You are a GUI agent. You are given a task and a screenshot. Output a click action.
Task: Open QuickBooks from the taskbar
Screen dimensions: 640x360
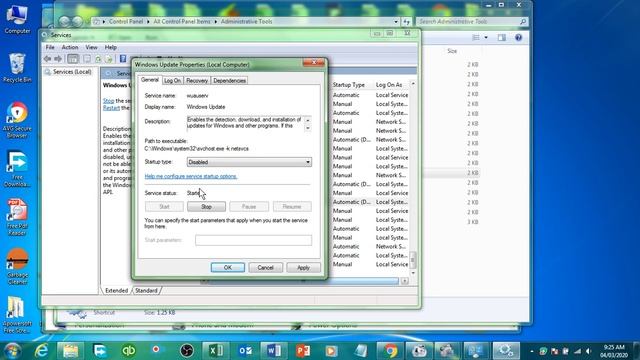click(129, 351)
